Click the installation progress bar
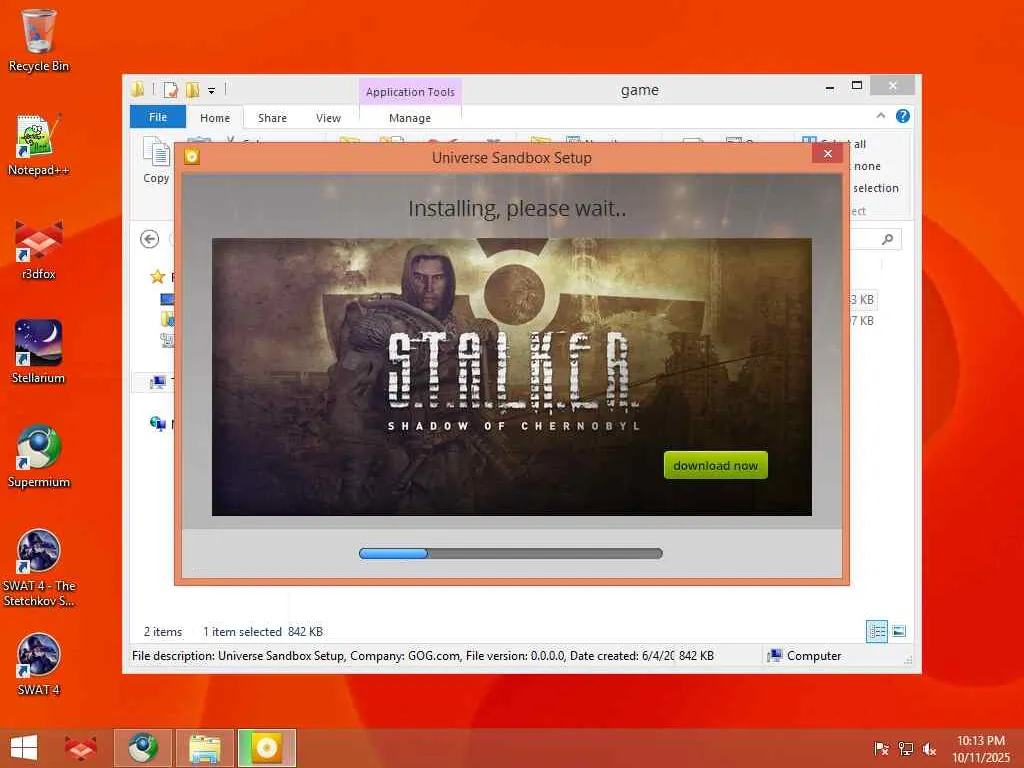This screenshot has height=768, width=1024. pos(511,554)
